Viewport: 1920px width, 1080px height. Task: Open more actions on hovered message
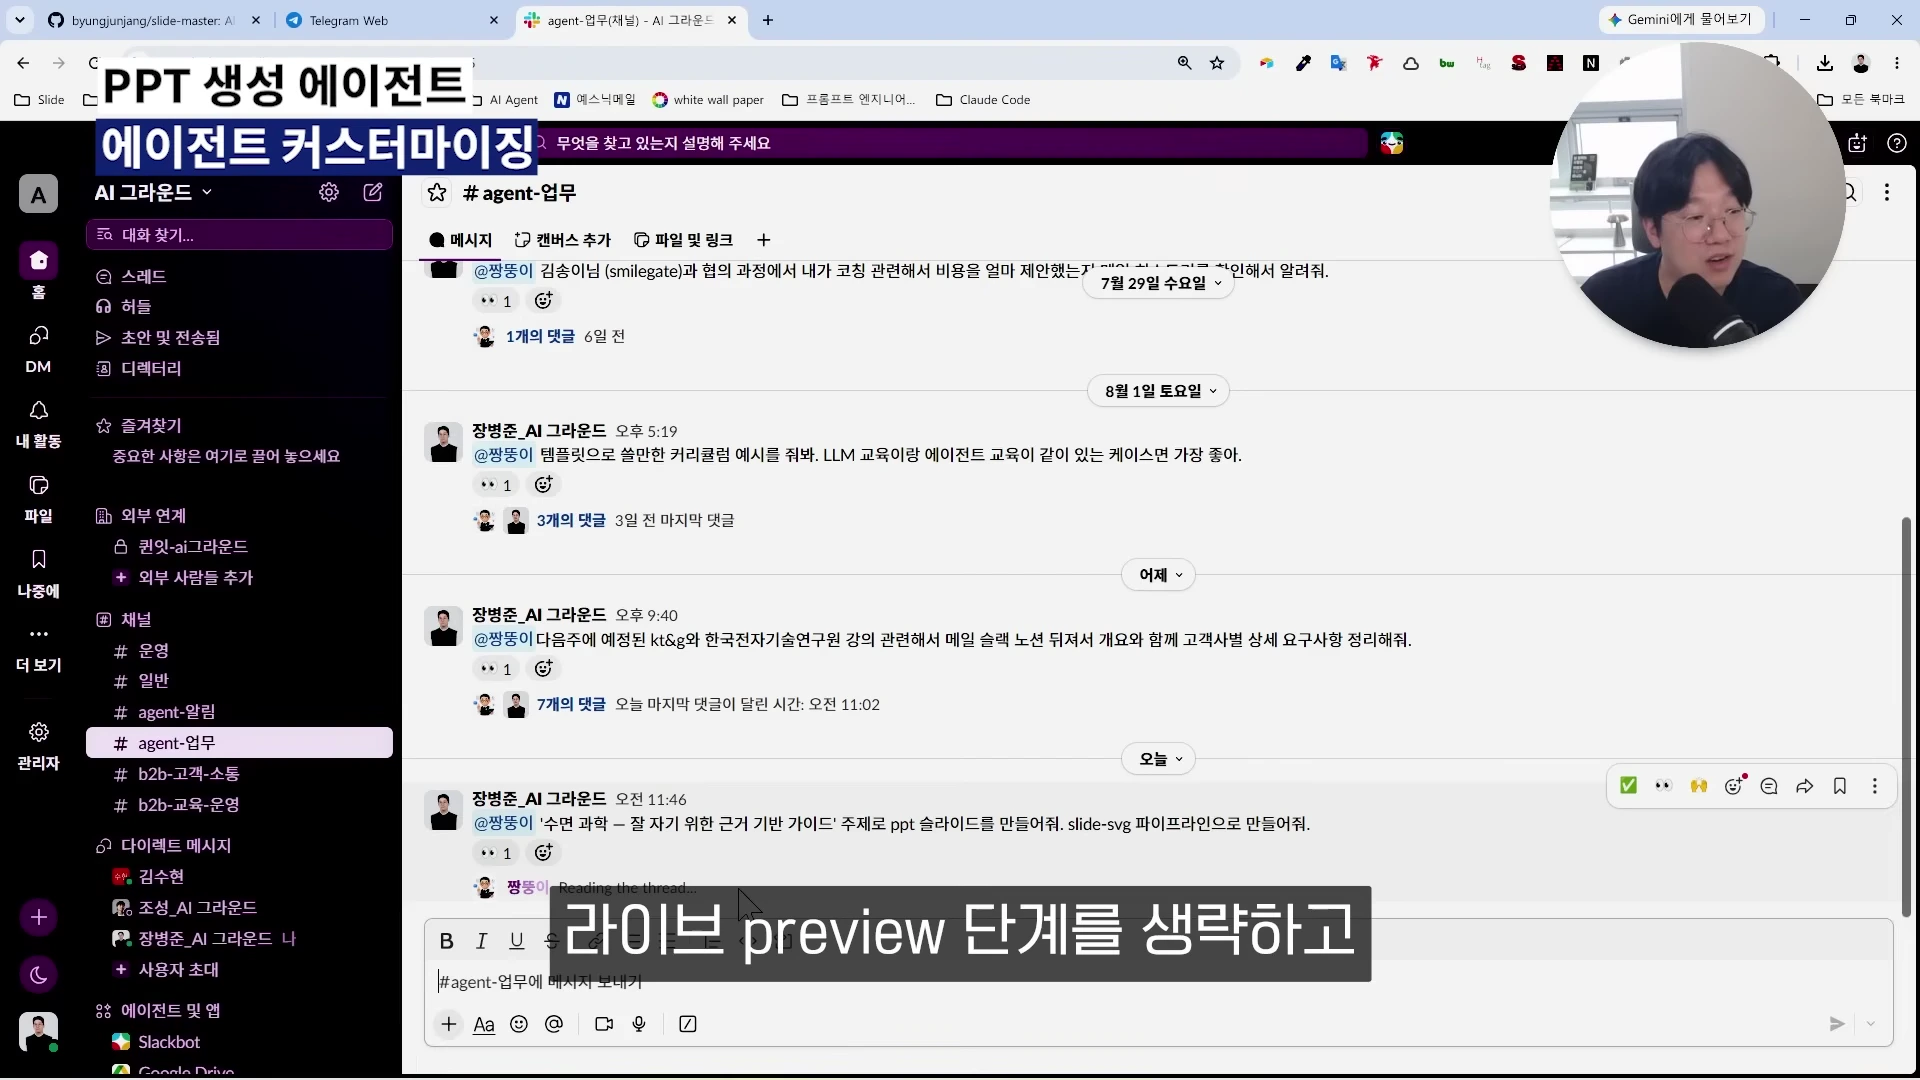coord(1875,786)
